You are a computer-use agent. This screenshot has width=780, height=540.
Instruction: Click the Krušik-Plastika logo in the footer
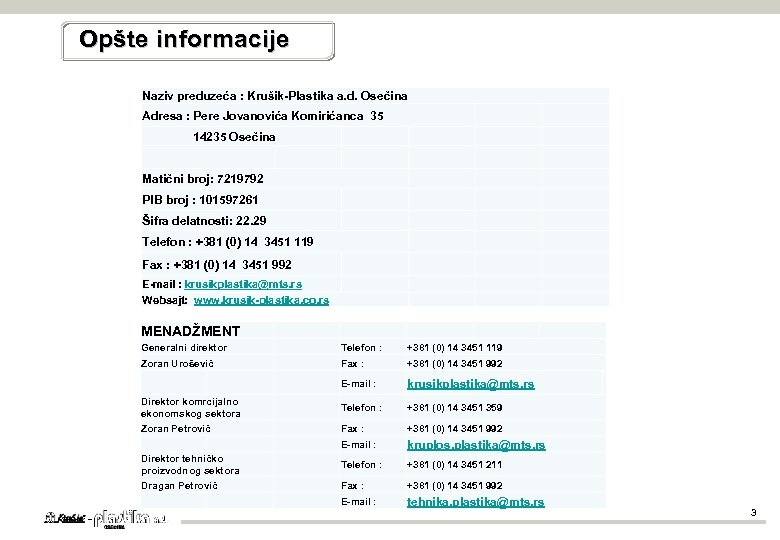tap(105, 520)
